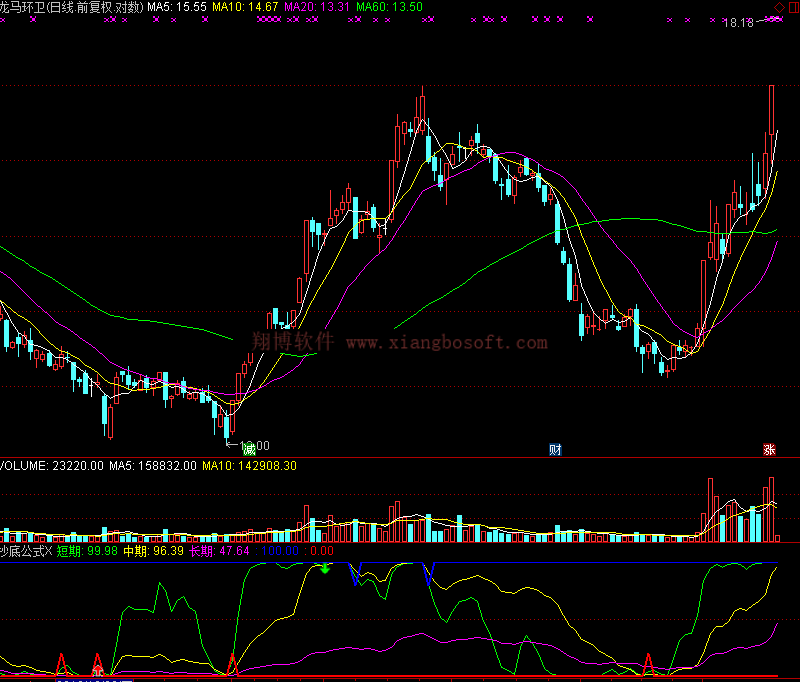Select the MA5: 15.55 label

(177, 7)
